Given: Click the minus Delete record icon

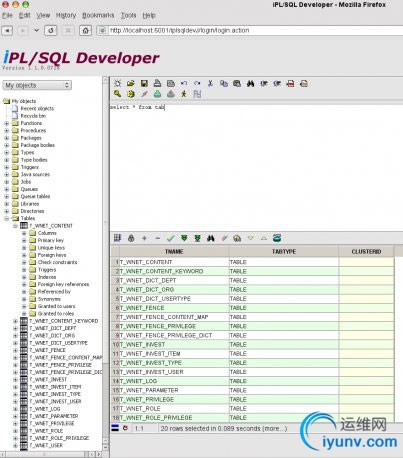Looking at the screenshot, I should tap(158, 238).
